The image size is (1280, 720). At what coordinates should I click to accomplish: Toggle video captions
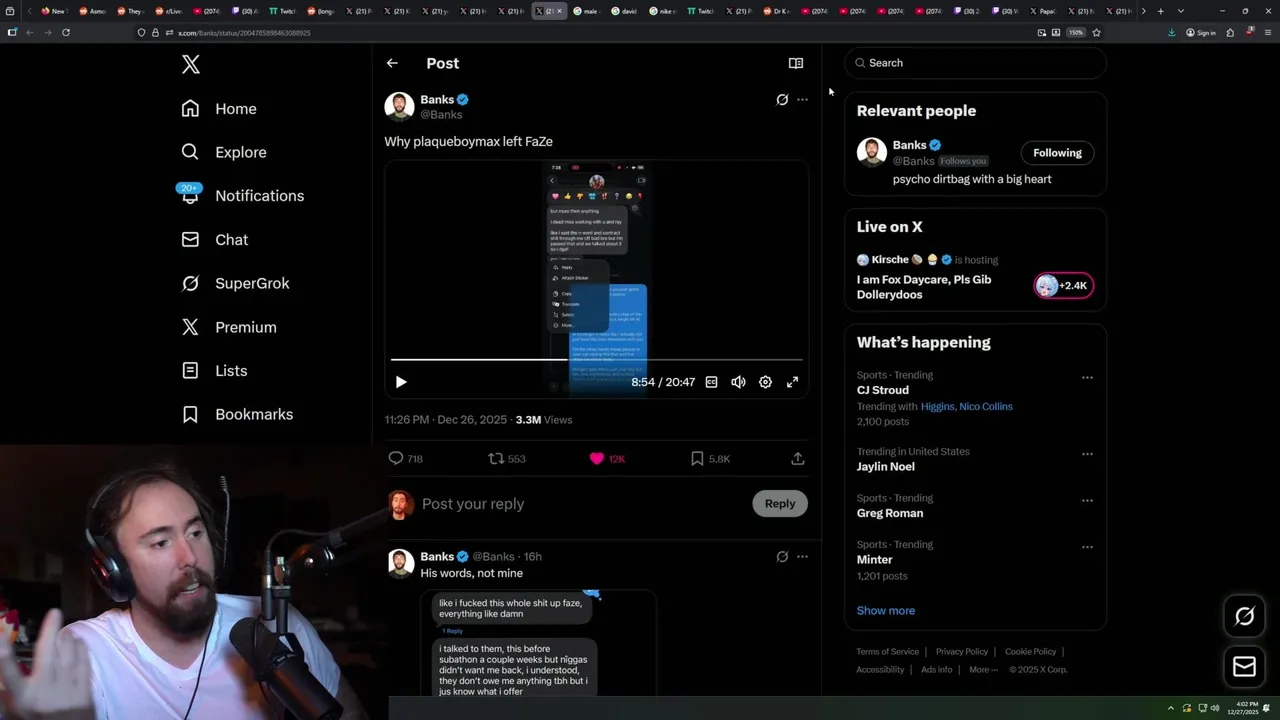(711, 382)
